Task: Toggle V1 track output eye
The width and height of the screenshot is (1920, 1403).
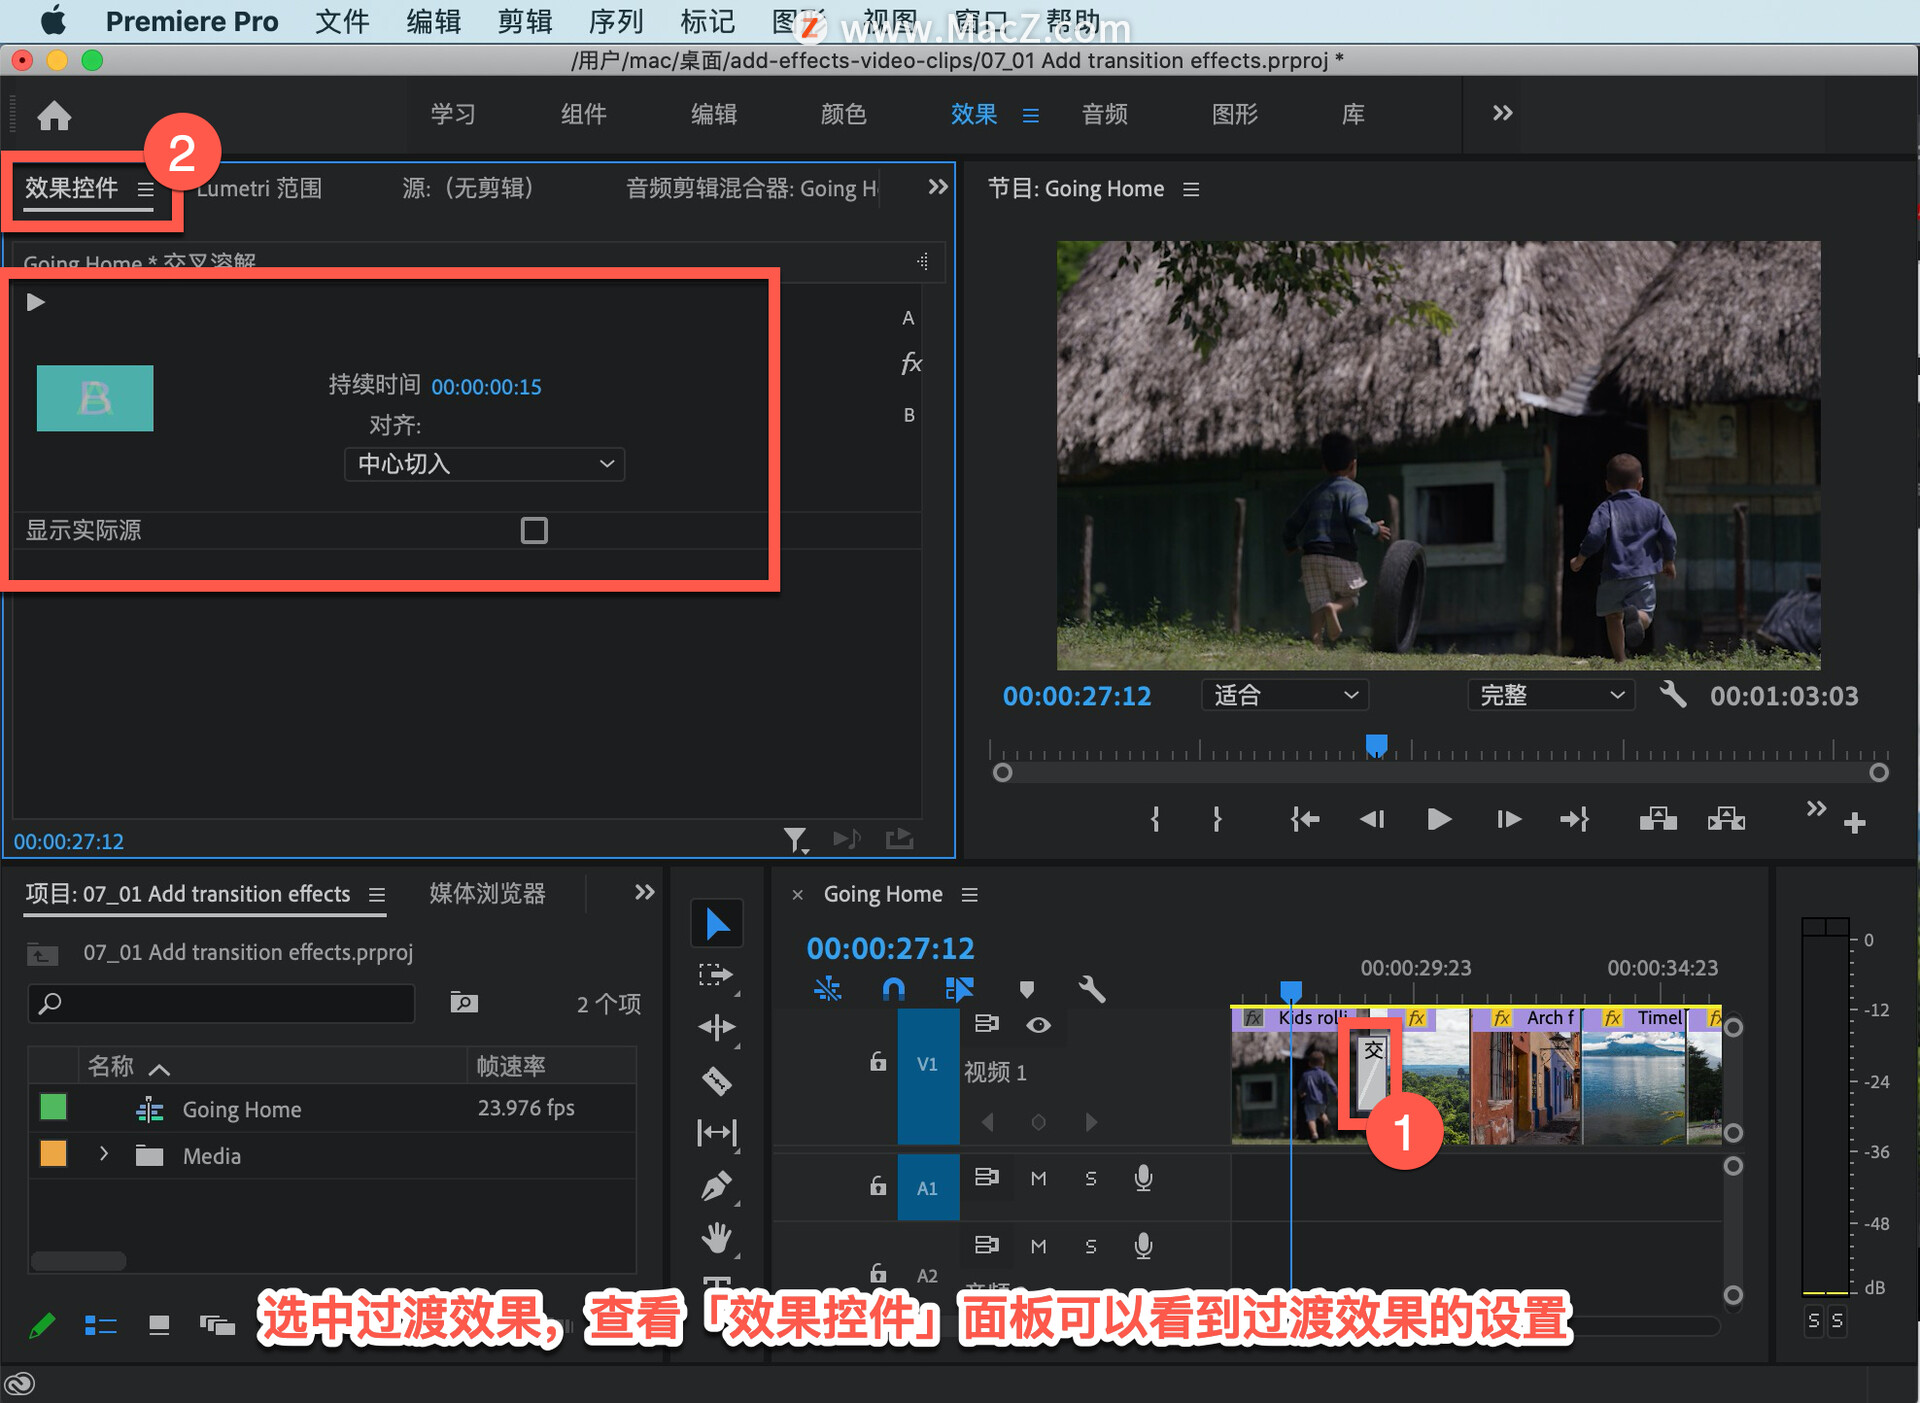Action: coord(1039,1025)
